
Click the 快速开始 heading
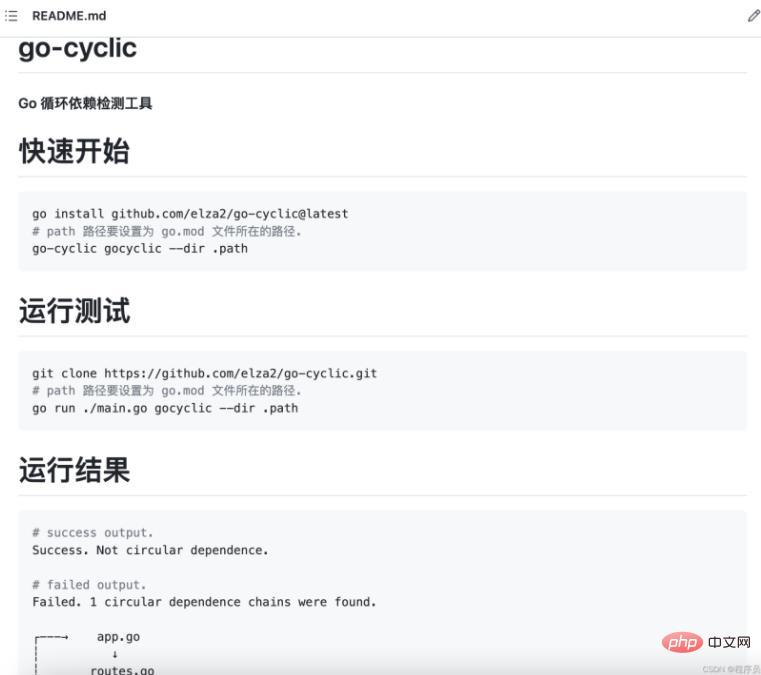[x=74, y=151]
